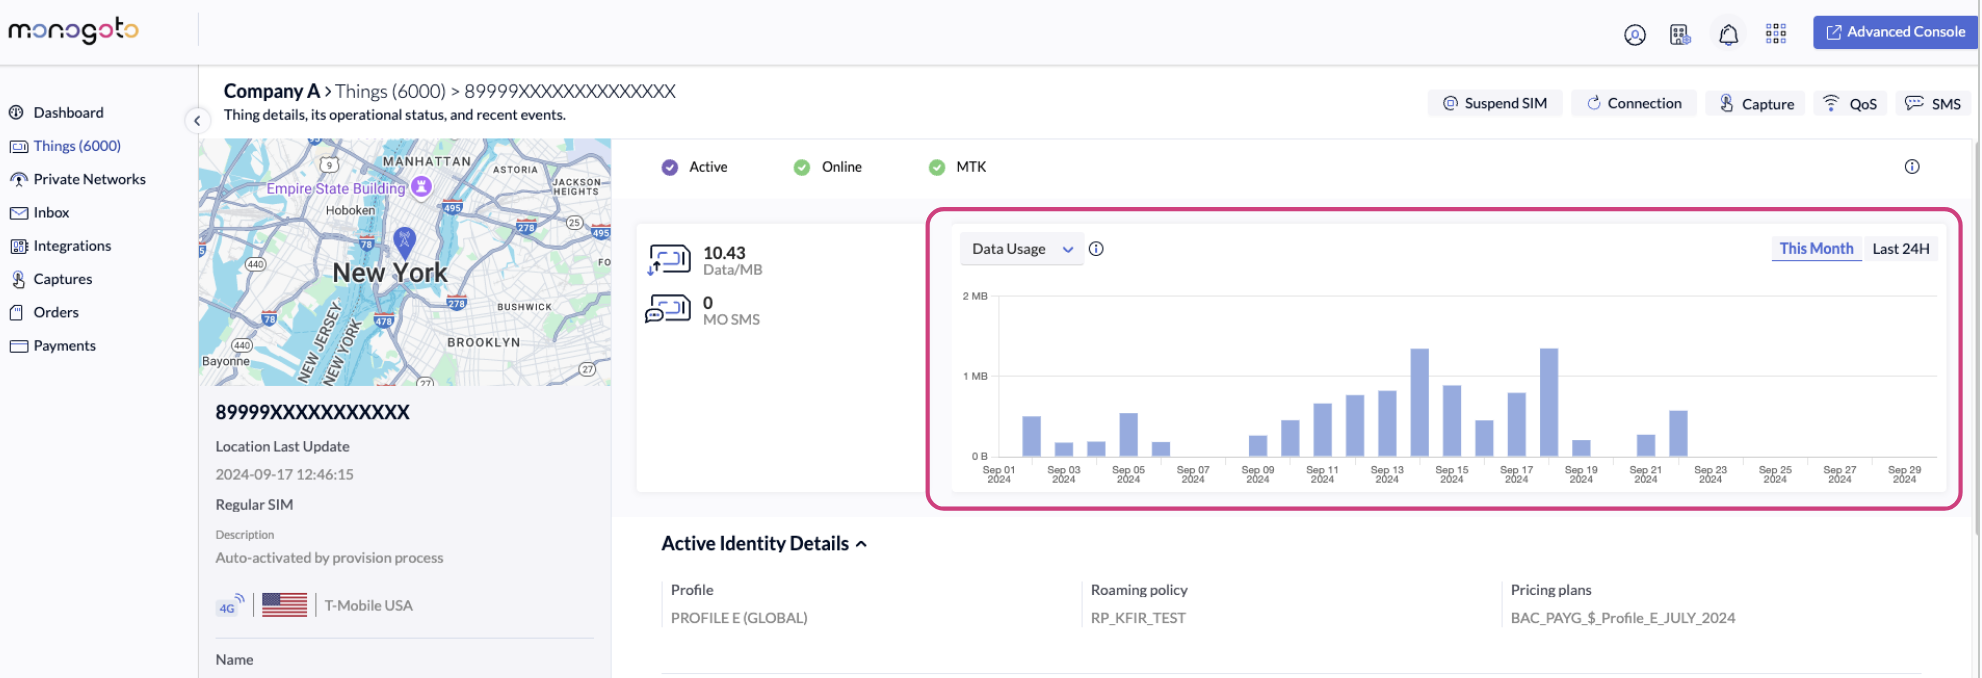Collapse the left sidebar with the arrow
Image resolution: width=1982 pixels, height=678 pixels.
[x=197, y=121]
